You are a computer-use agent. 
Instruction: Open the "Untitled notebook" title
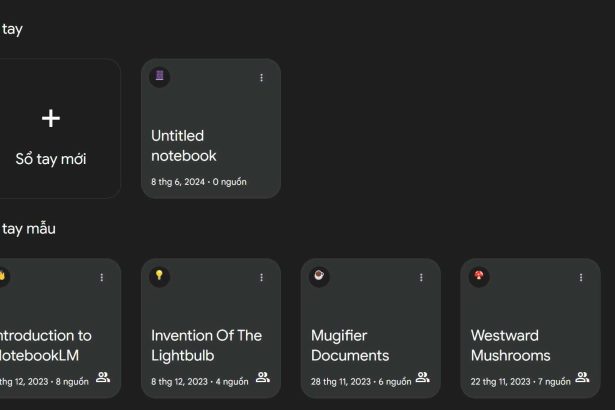184,146
